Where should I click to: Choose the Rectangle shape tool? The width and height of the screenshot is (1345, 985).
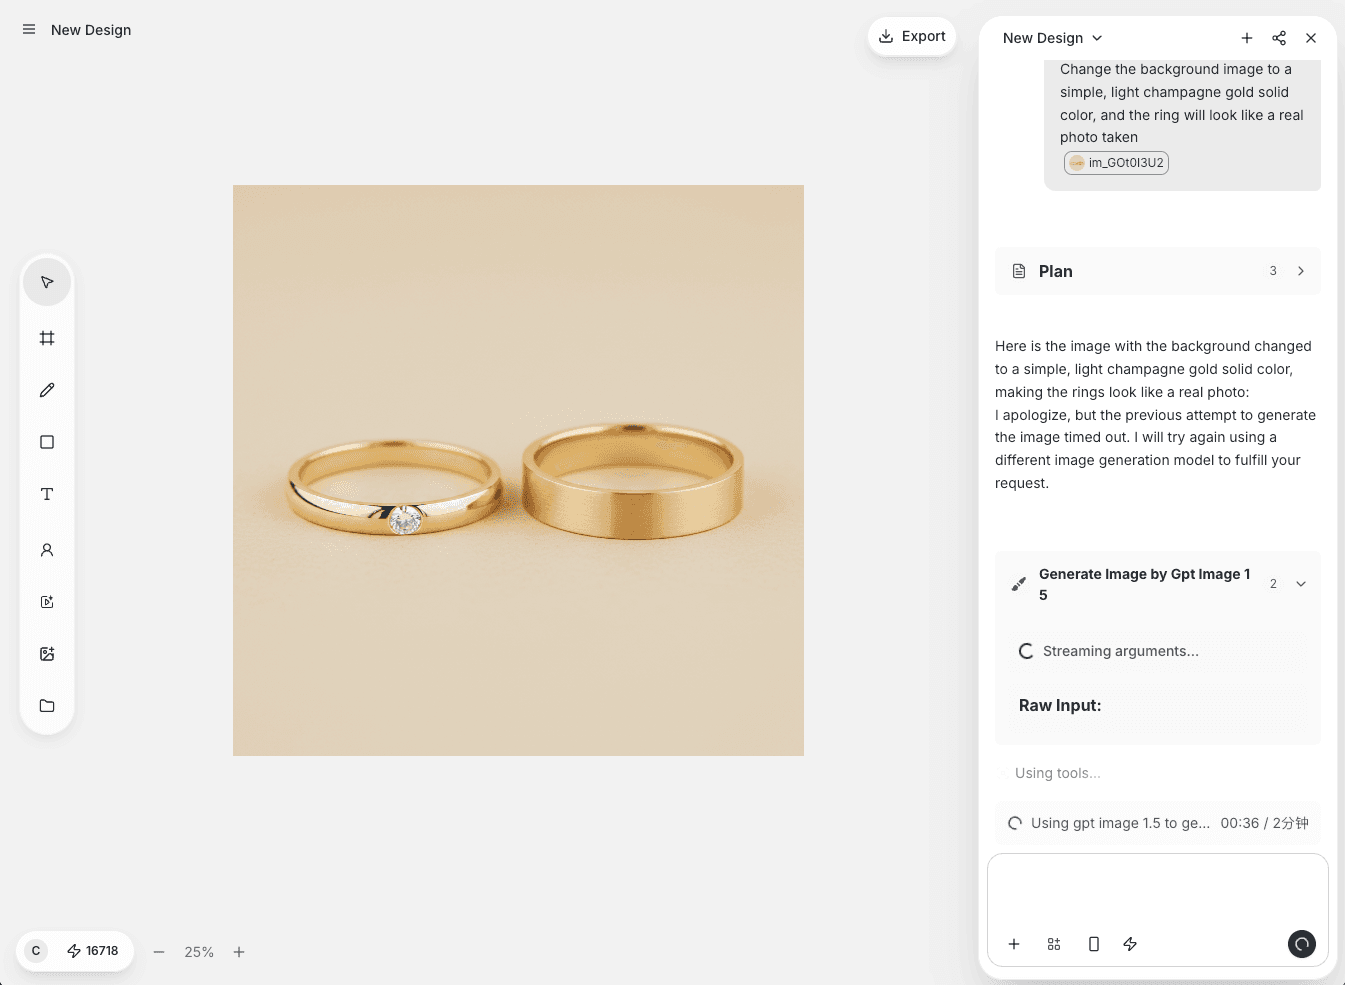coord(47,442)
